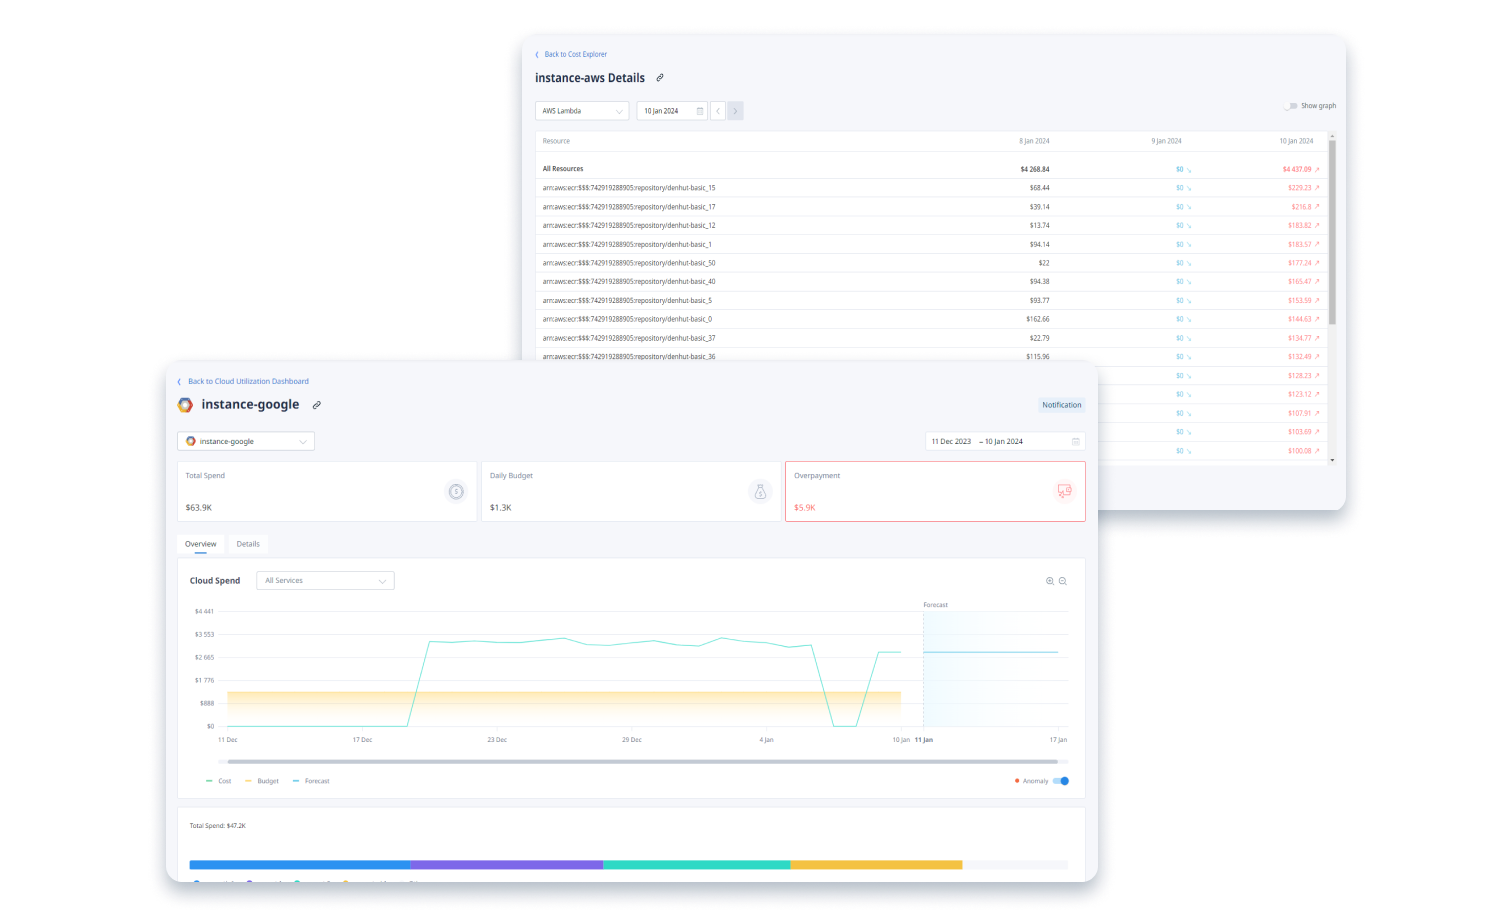Go to next date with right arrow button
The height and width of the screenshot is (916, 1512).
735,111
